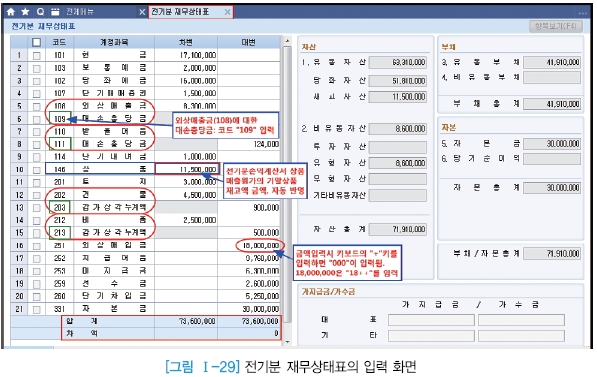Click the 당좌자산 value field 51,810,000

click(x=397, y=81)
